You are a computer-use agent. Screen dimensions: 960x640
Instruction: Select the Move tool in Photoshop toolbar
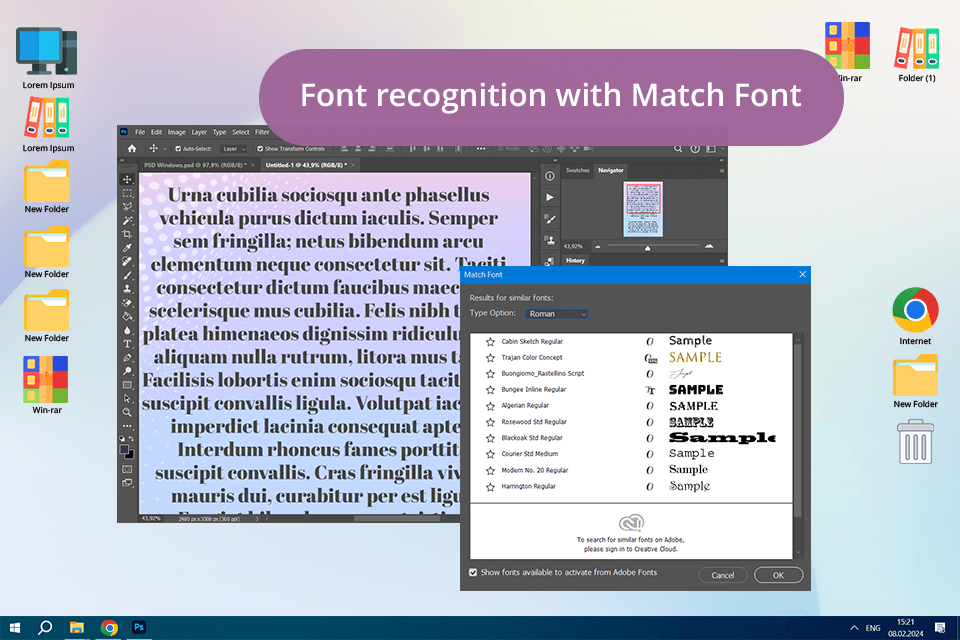pos(127,179)
